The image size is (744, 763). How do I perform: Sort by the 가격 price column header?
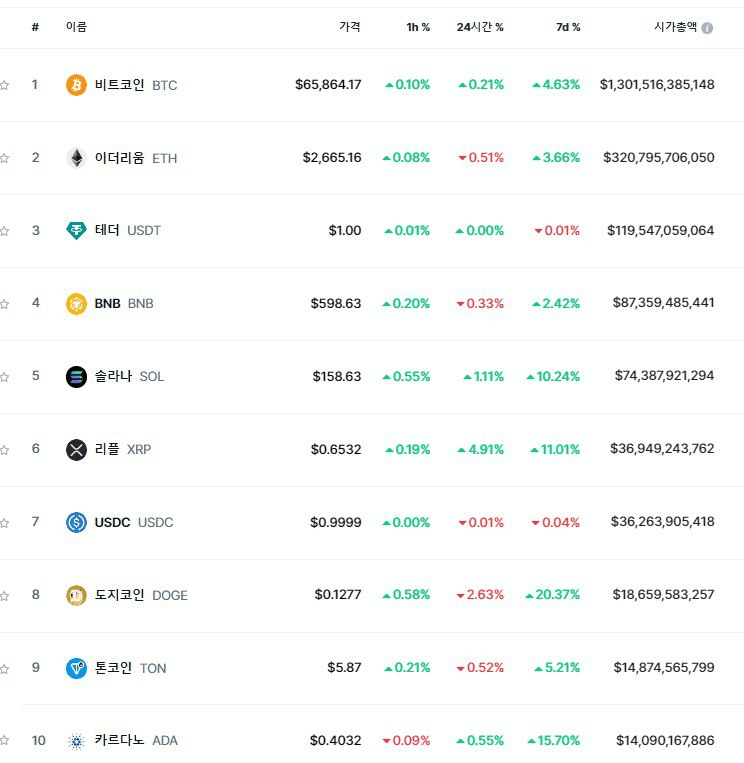(x=350, y=27)
